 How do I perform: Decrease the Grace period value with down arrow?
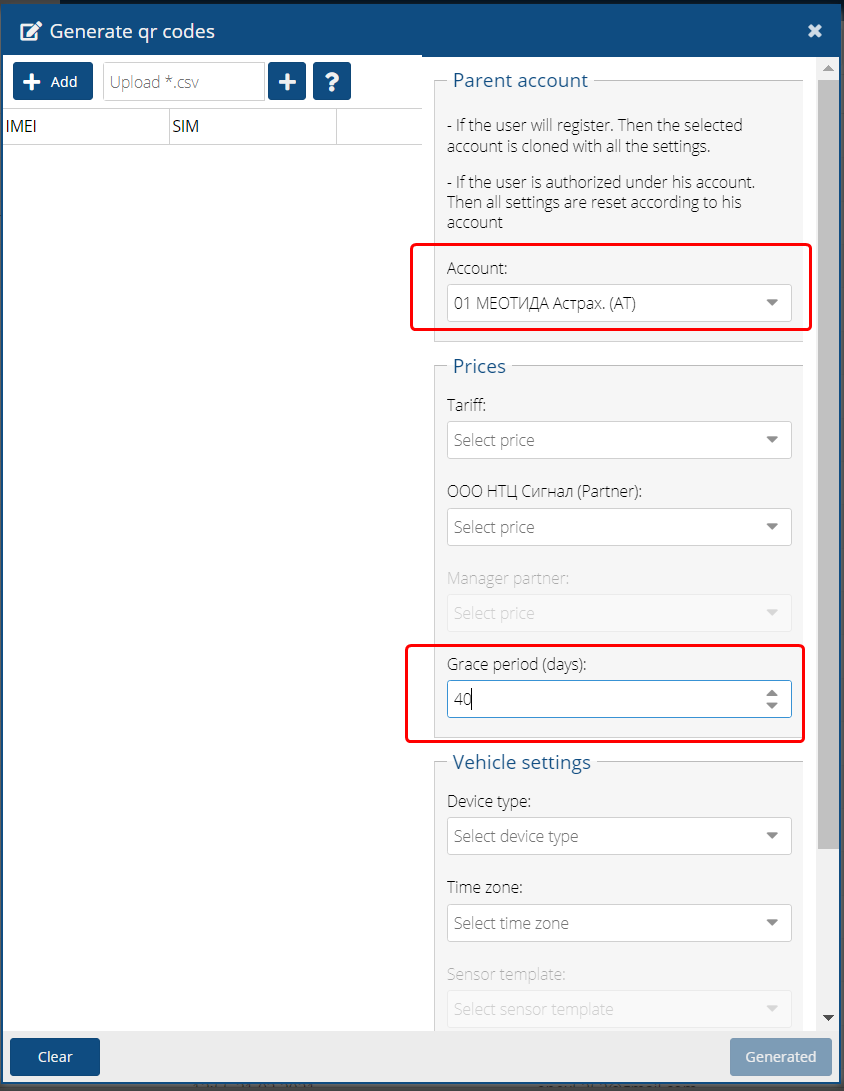pyautogui.click(x=771, y=706)
